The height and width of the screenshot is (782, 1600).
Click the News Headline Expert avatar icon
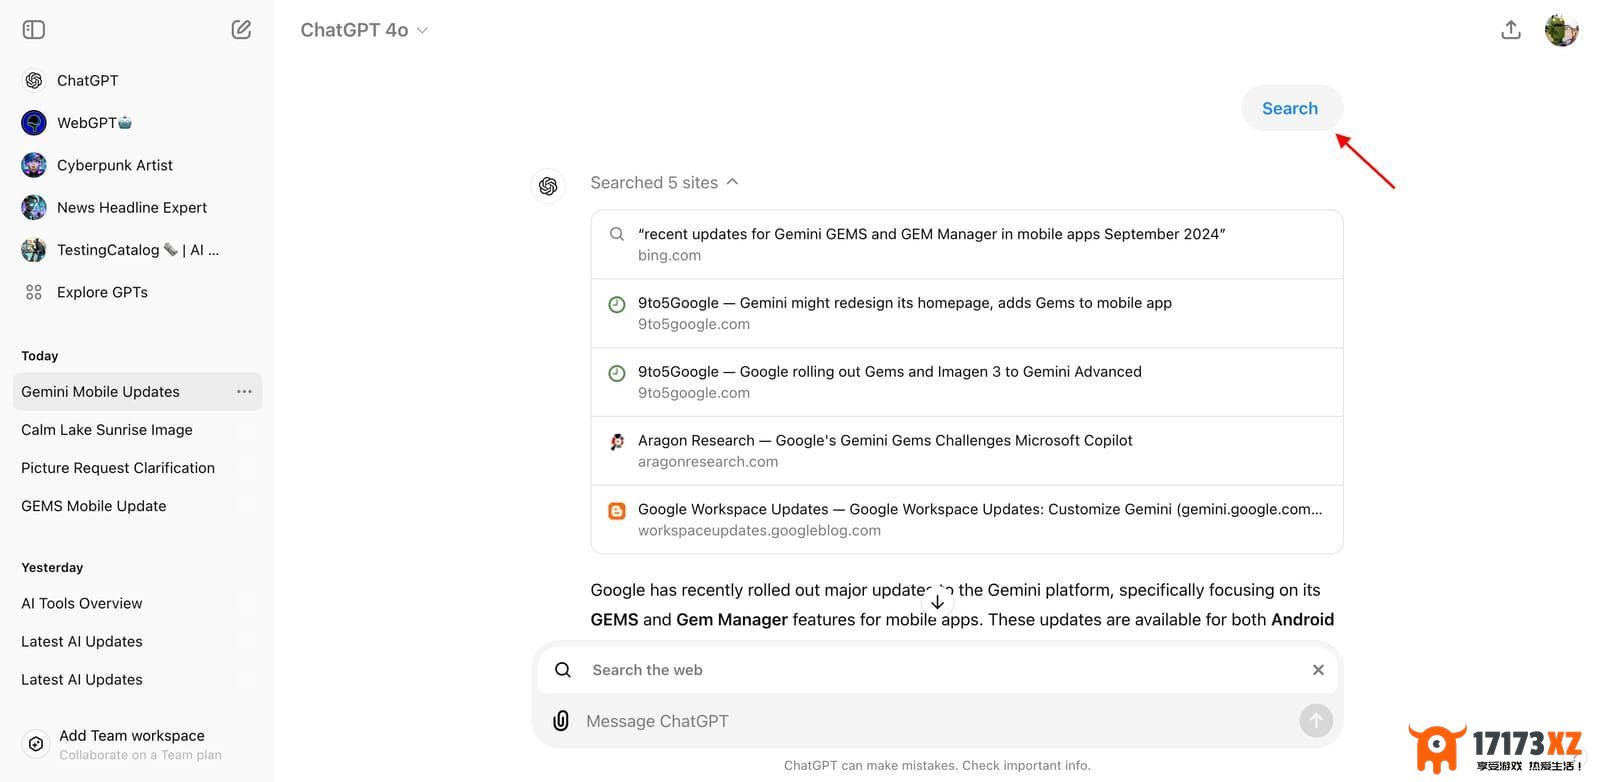coord(34,207)
